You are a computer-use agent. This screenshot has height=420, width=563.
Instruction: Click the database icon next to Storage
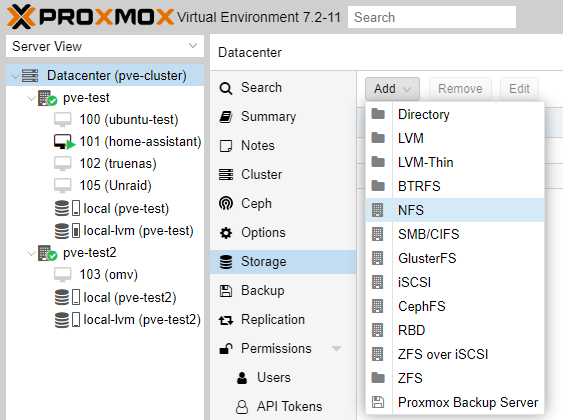click(x=226, y=262)
